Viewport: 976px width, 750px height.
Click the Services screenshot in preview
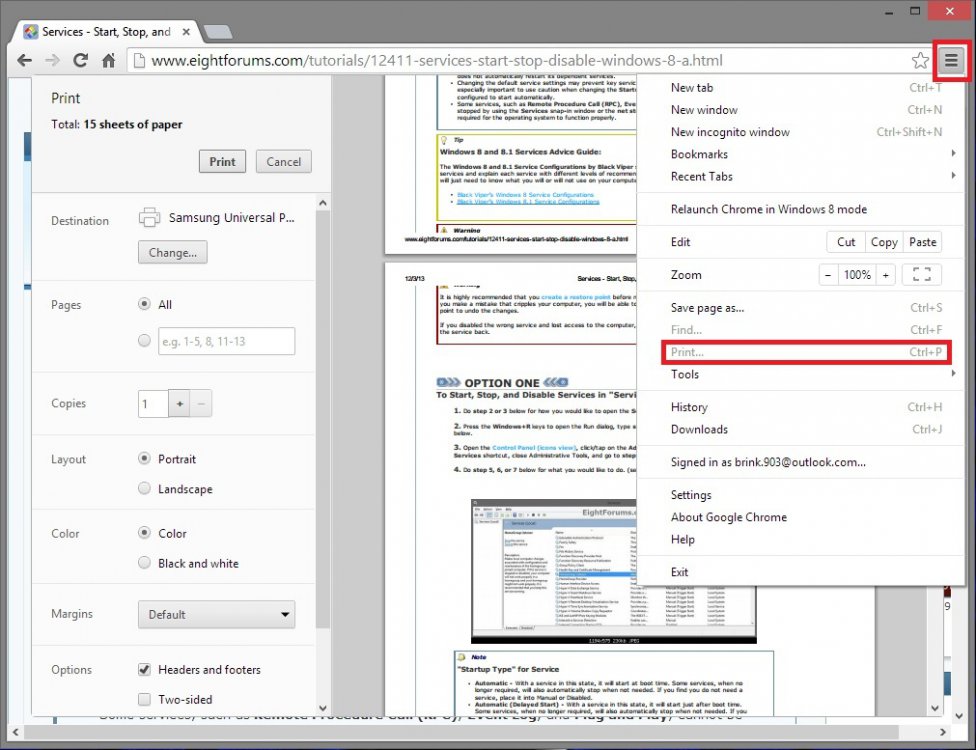[613, 571]
